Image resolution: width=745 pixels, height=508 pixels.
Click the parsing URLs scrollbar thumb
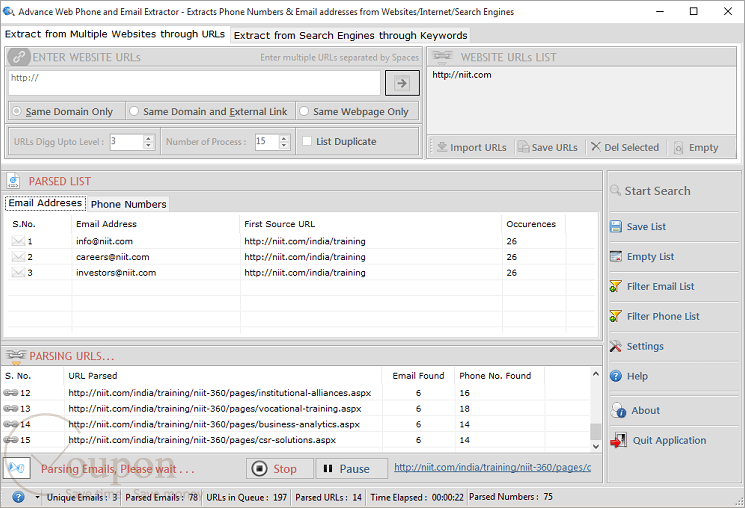pos(595,431)
